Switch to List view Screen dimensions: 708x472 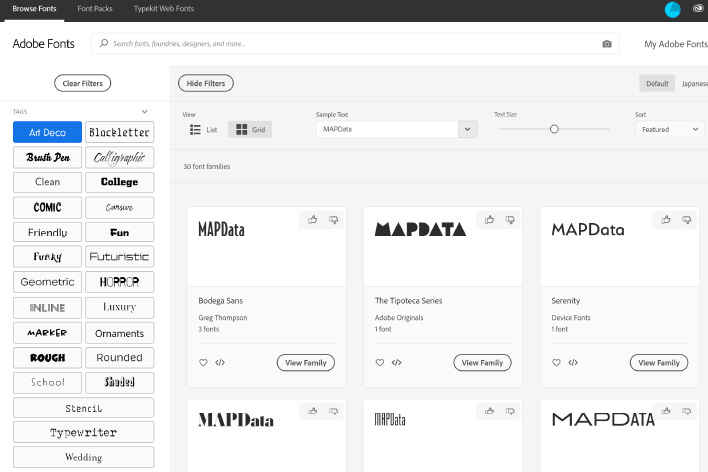[203, 130]
